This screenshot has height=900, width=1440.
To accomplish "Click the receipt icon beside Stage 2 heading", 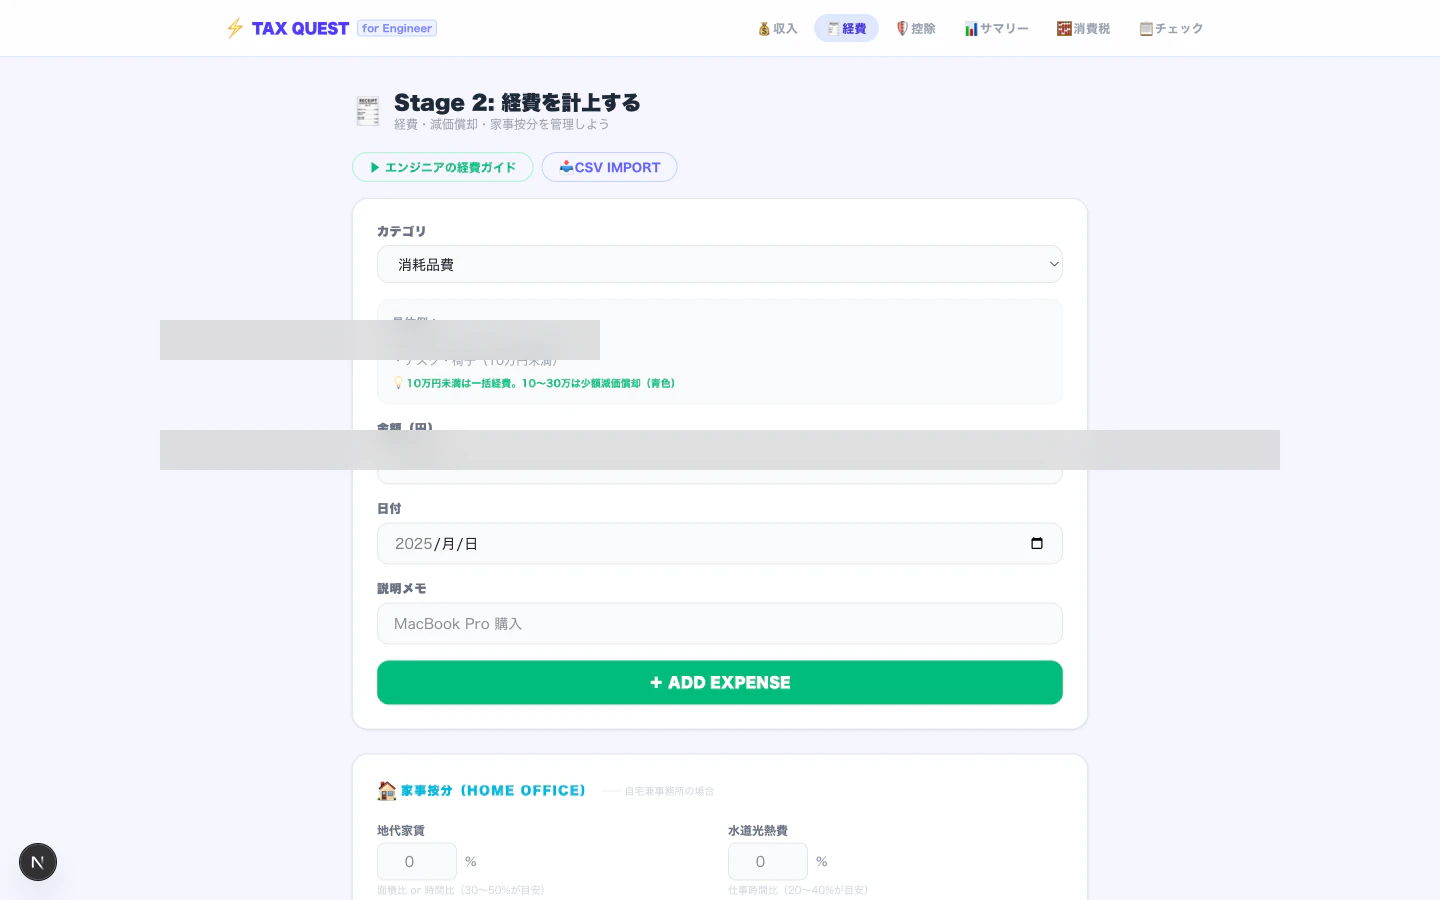I will click(368, 110).
